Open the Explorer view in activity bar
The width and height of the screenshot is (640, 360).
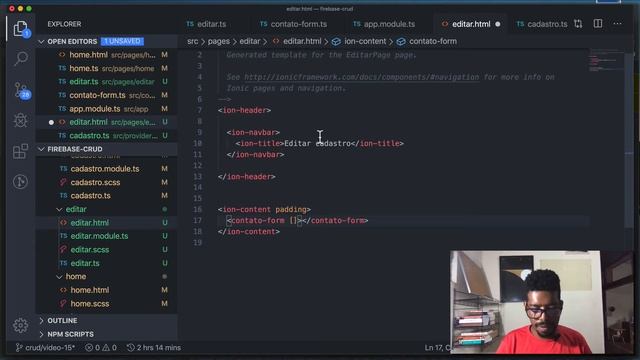click(20, 29)
